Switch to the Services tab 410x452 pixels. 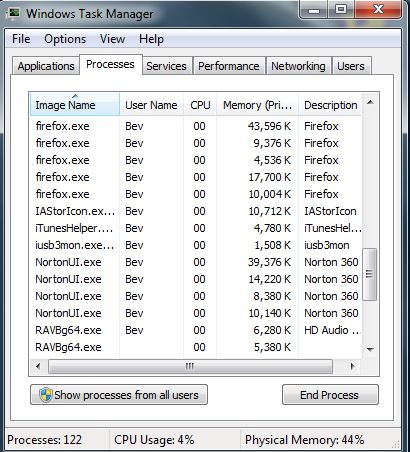click(x=167, y=66)
